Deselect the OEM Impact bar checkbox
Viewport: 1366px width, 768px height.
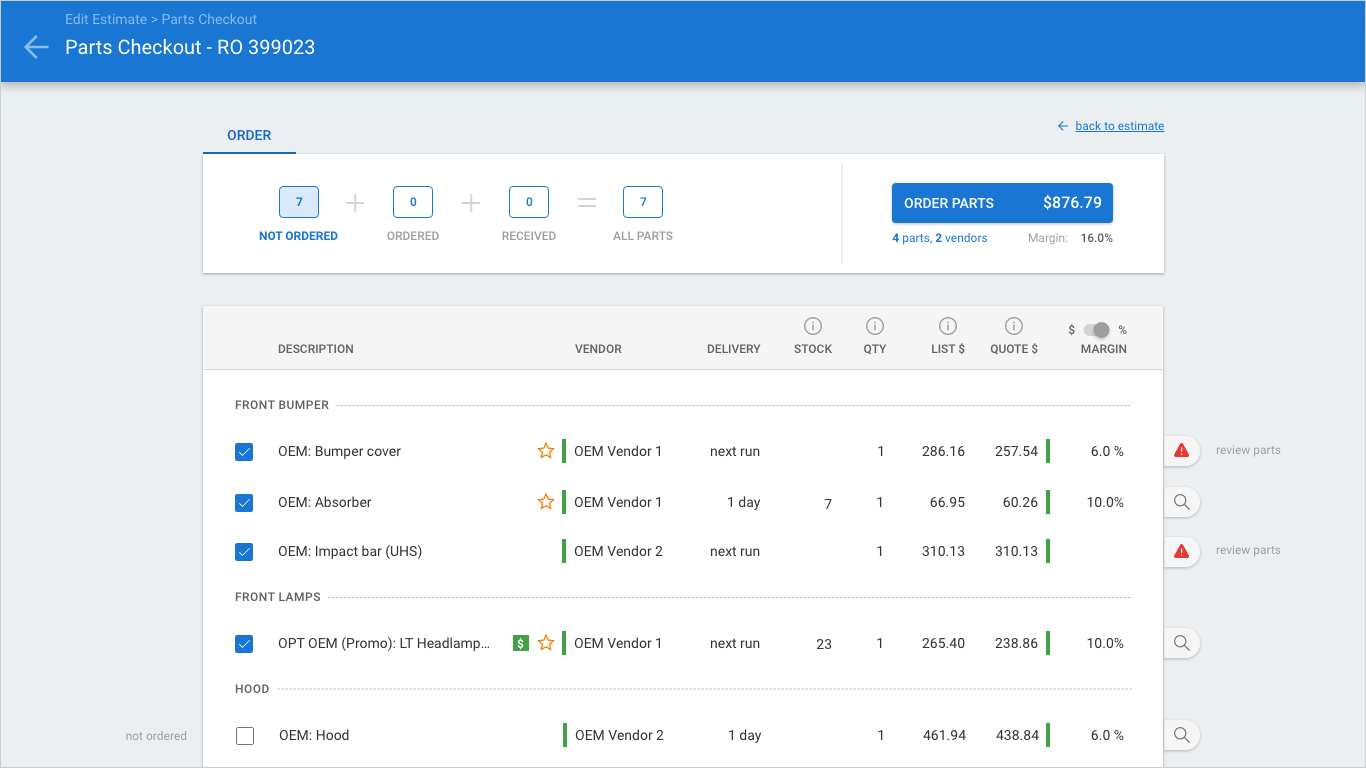click(x=244, y=551)
